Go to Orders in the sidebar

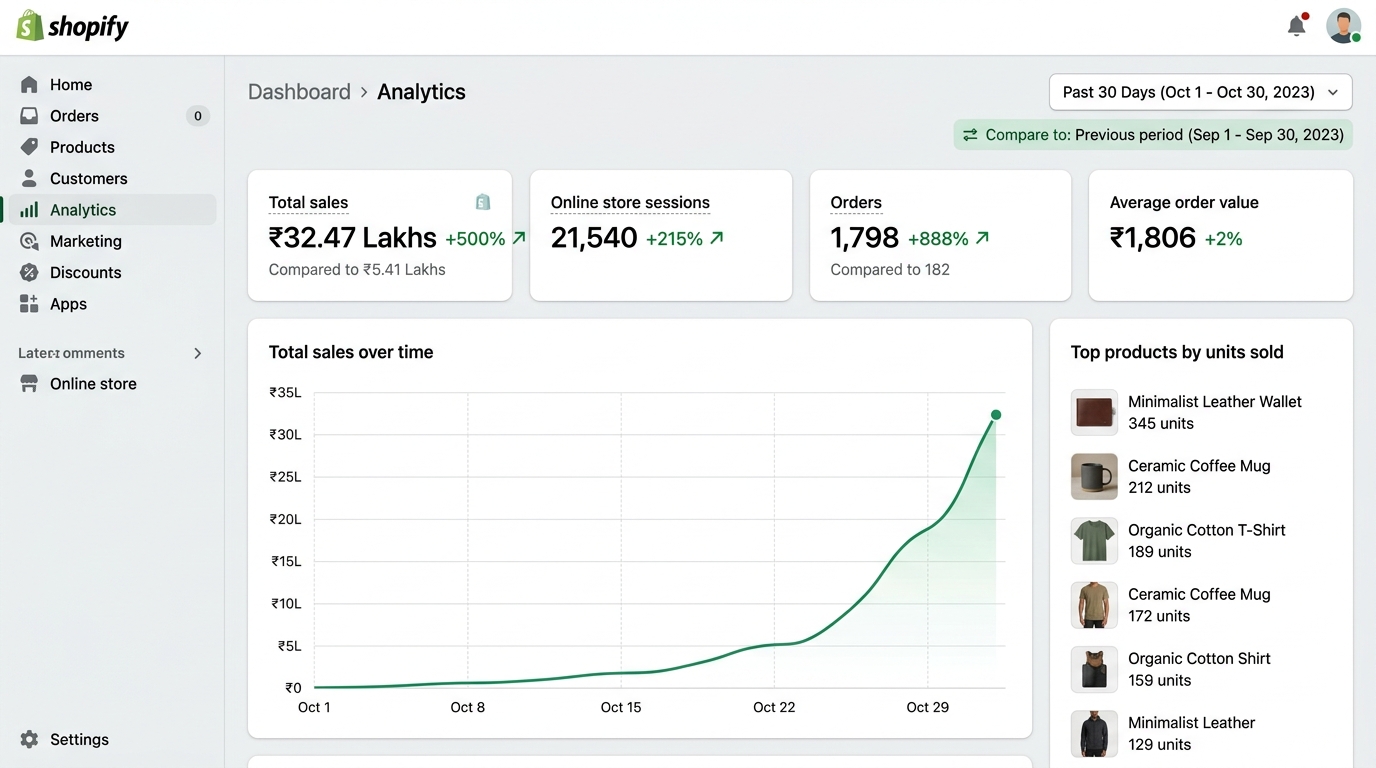pos(110,116)
